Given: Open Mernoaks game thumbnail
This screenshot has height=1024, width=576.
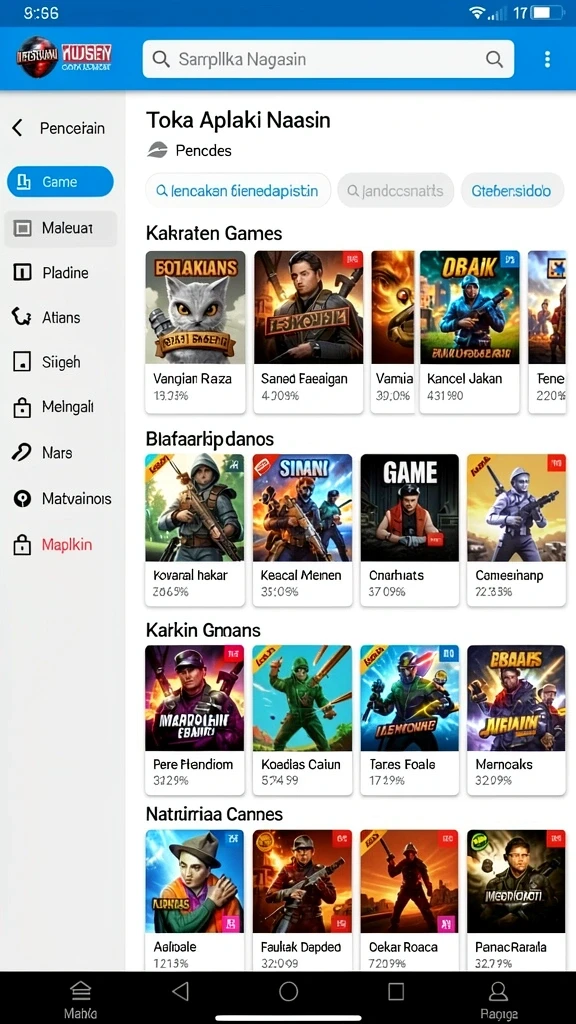Looking at the screenshot, I should [x=516, y=697].
